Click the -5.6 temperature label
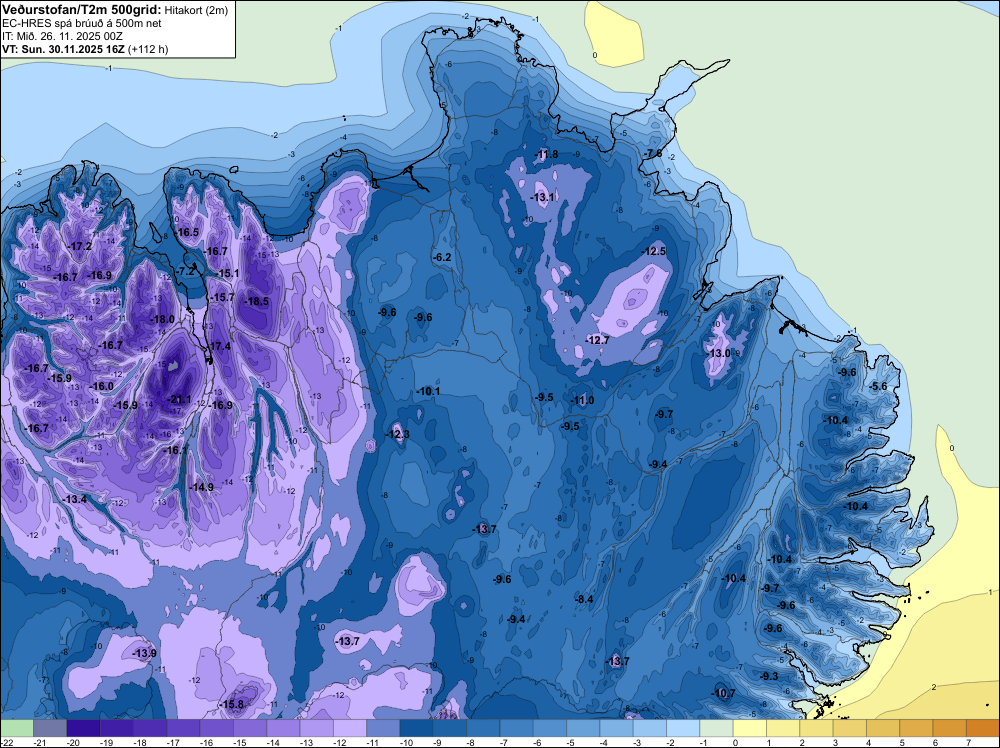The image size is (1000, 748). (x=878, y=386)
